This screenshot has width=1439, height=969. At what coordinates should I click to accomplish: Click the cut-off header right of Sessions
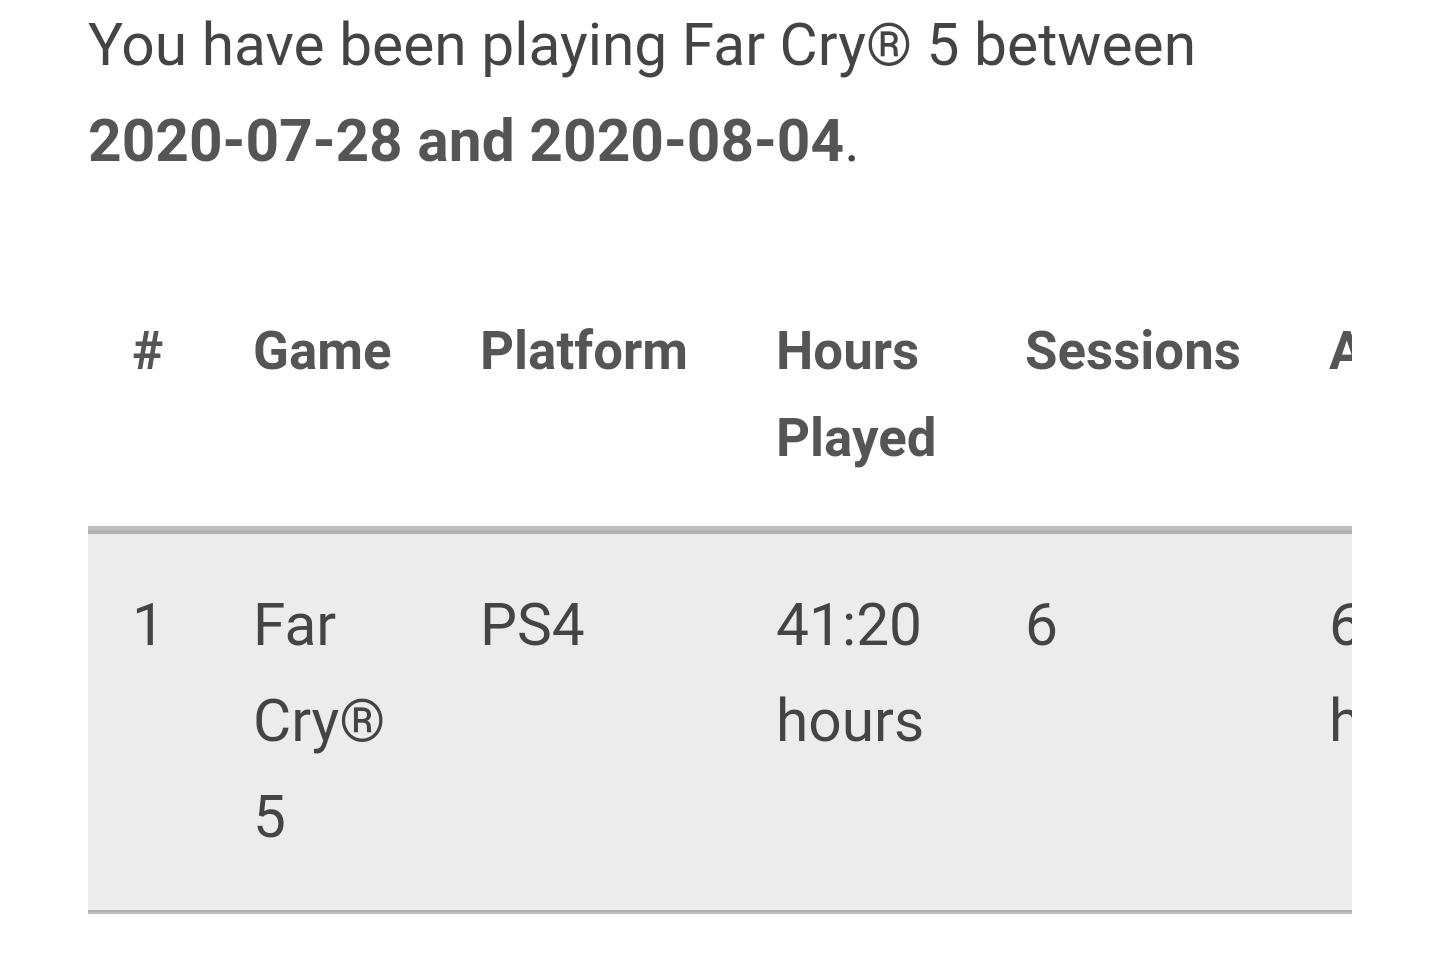coord(1340,351)
